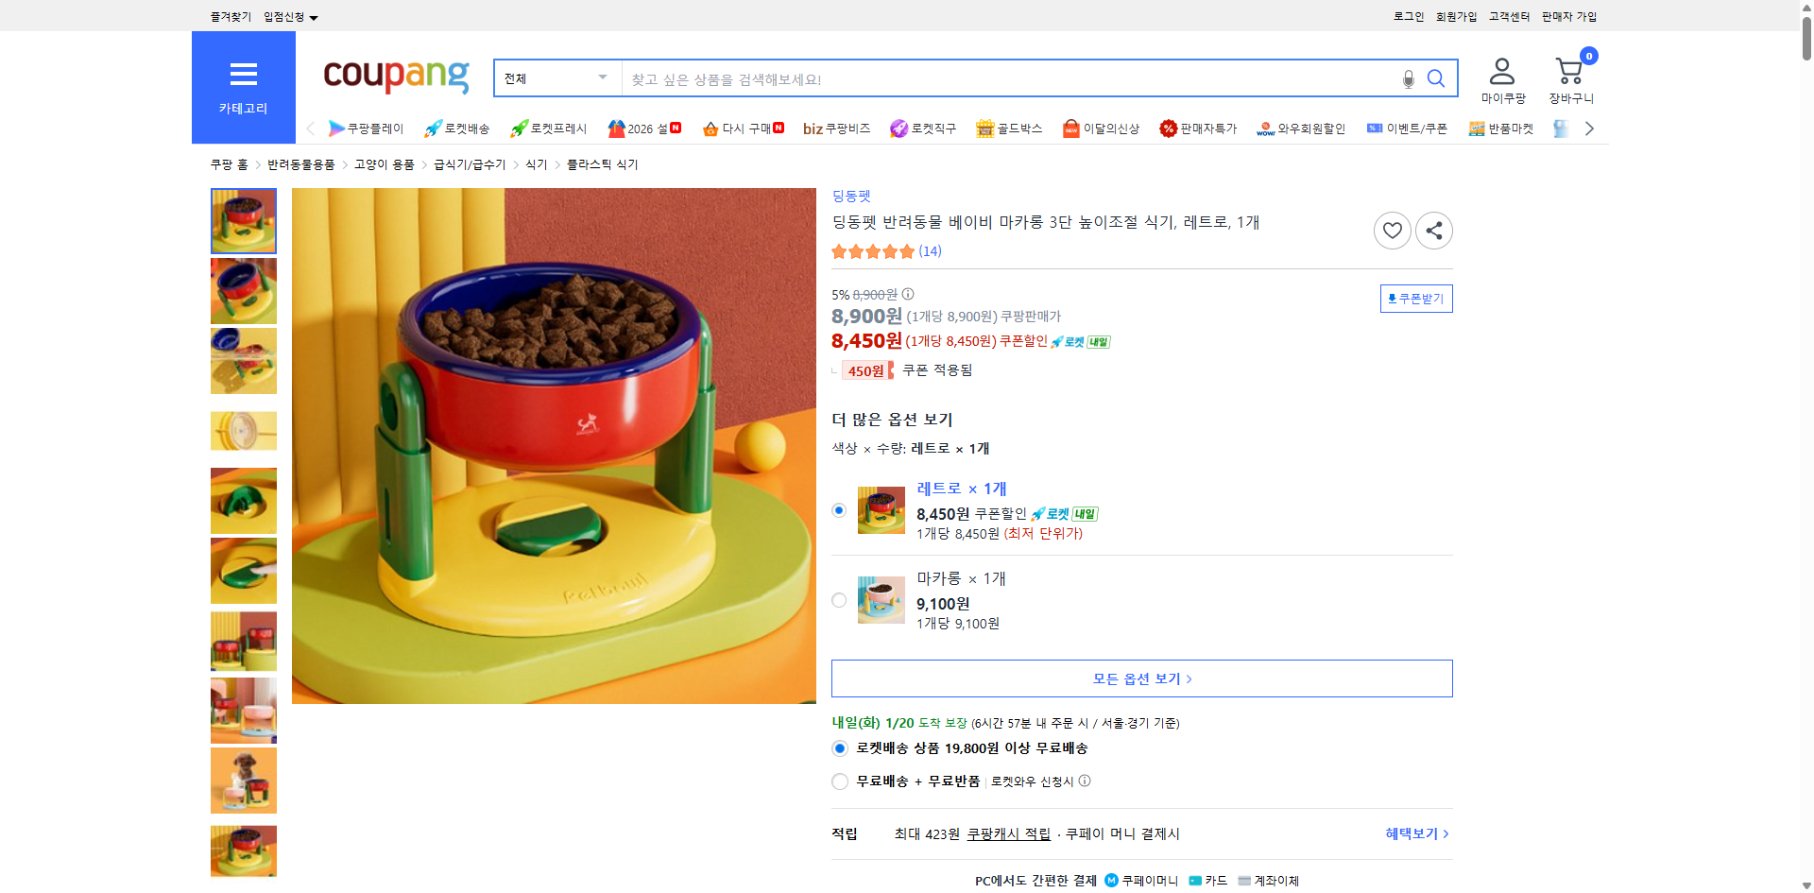The height and width of the screenshot is (893, 1814).
Task: Activate voice search via the microphone icon
Action: pyautogui.click(x=1408, y=78)
